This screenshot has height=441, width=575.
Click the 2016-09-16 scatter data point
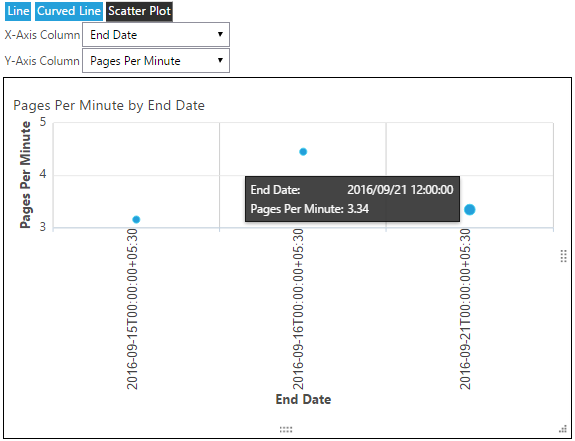coord(303,152)
